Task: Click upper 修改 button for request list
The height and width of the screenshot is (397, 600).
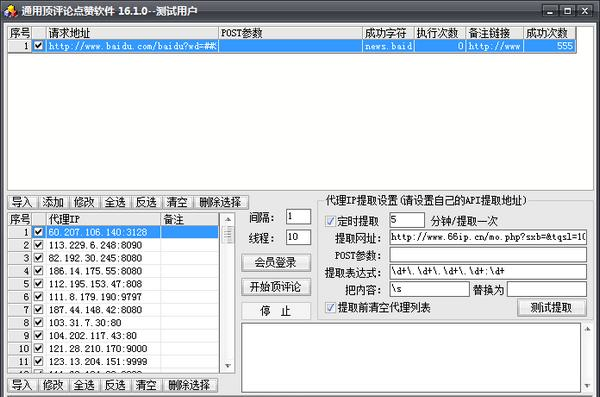Action: pos(84,202)
